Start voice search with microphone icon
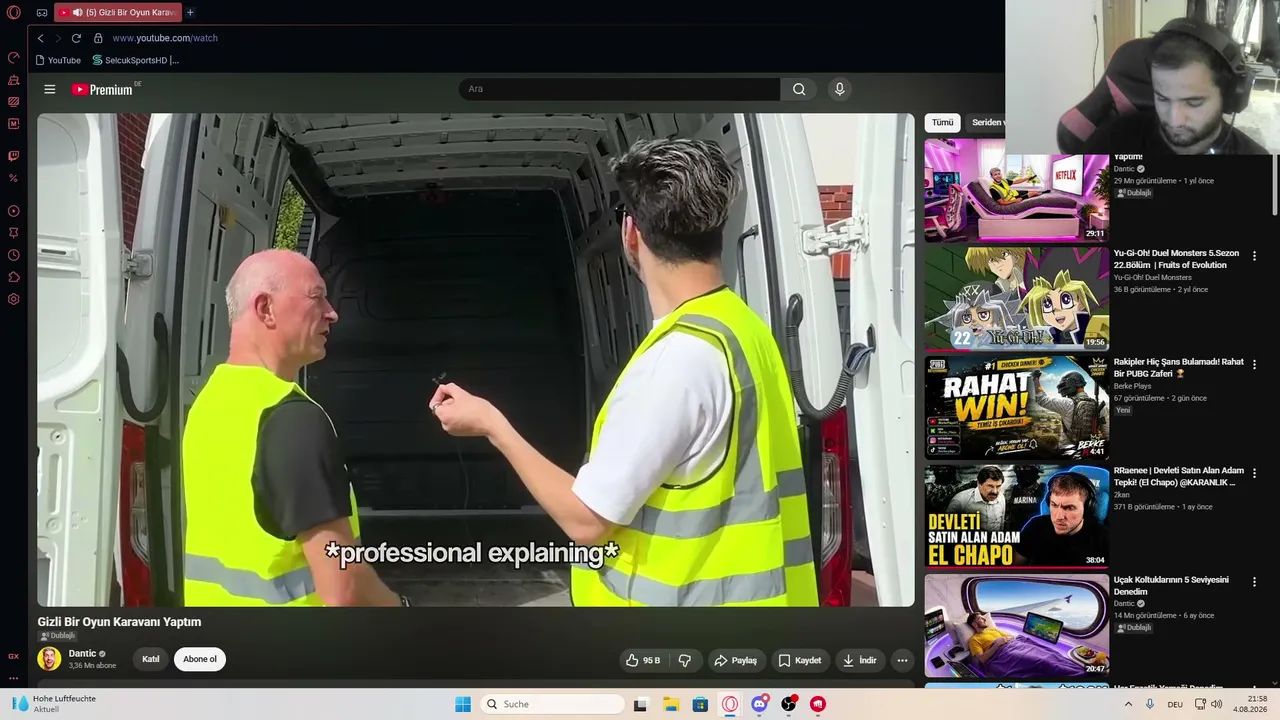The width and height of the screenshot is (1280, 720). pyautogui.click(x=839, y=89)
